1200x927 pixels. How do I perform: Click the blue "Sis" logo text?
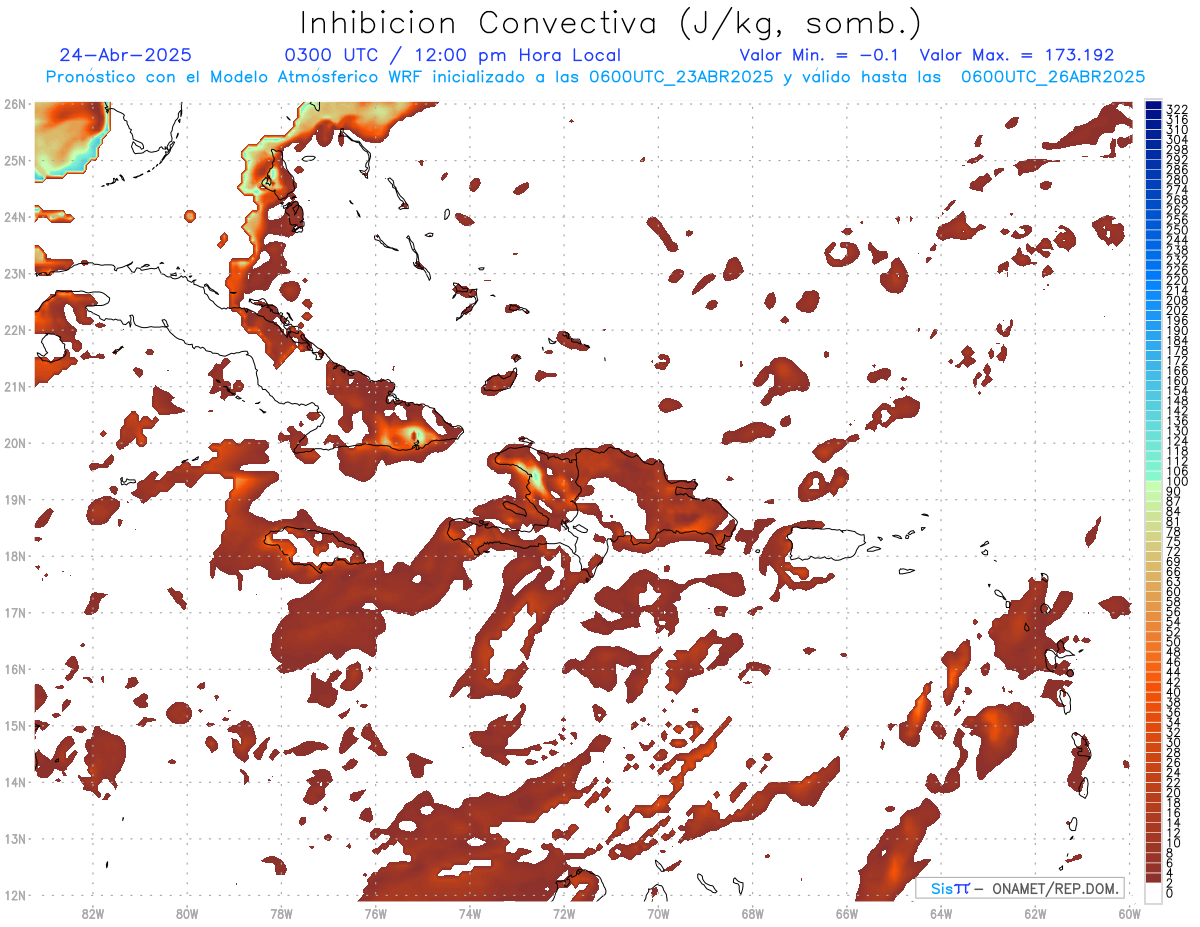click(942, 888)
